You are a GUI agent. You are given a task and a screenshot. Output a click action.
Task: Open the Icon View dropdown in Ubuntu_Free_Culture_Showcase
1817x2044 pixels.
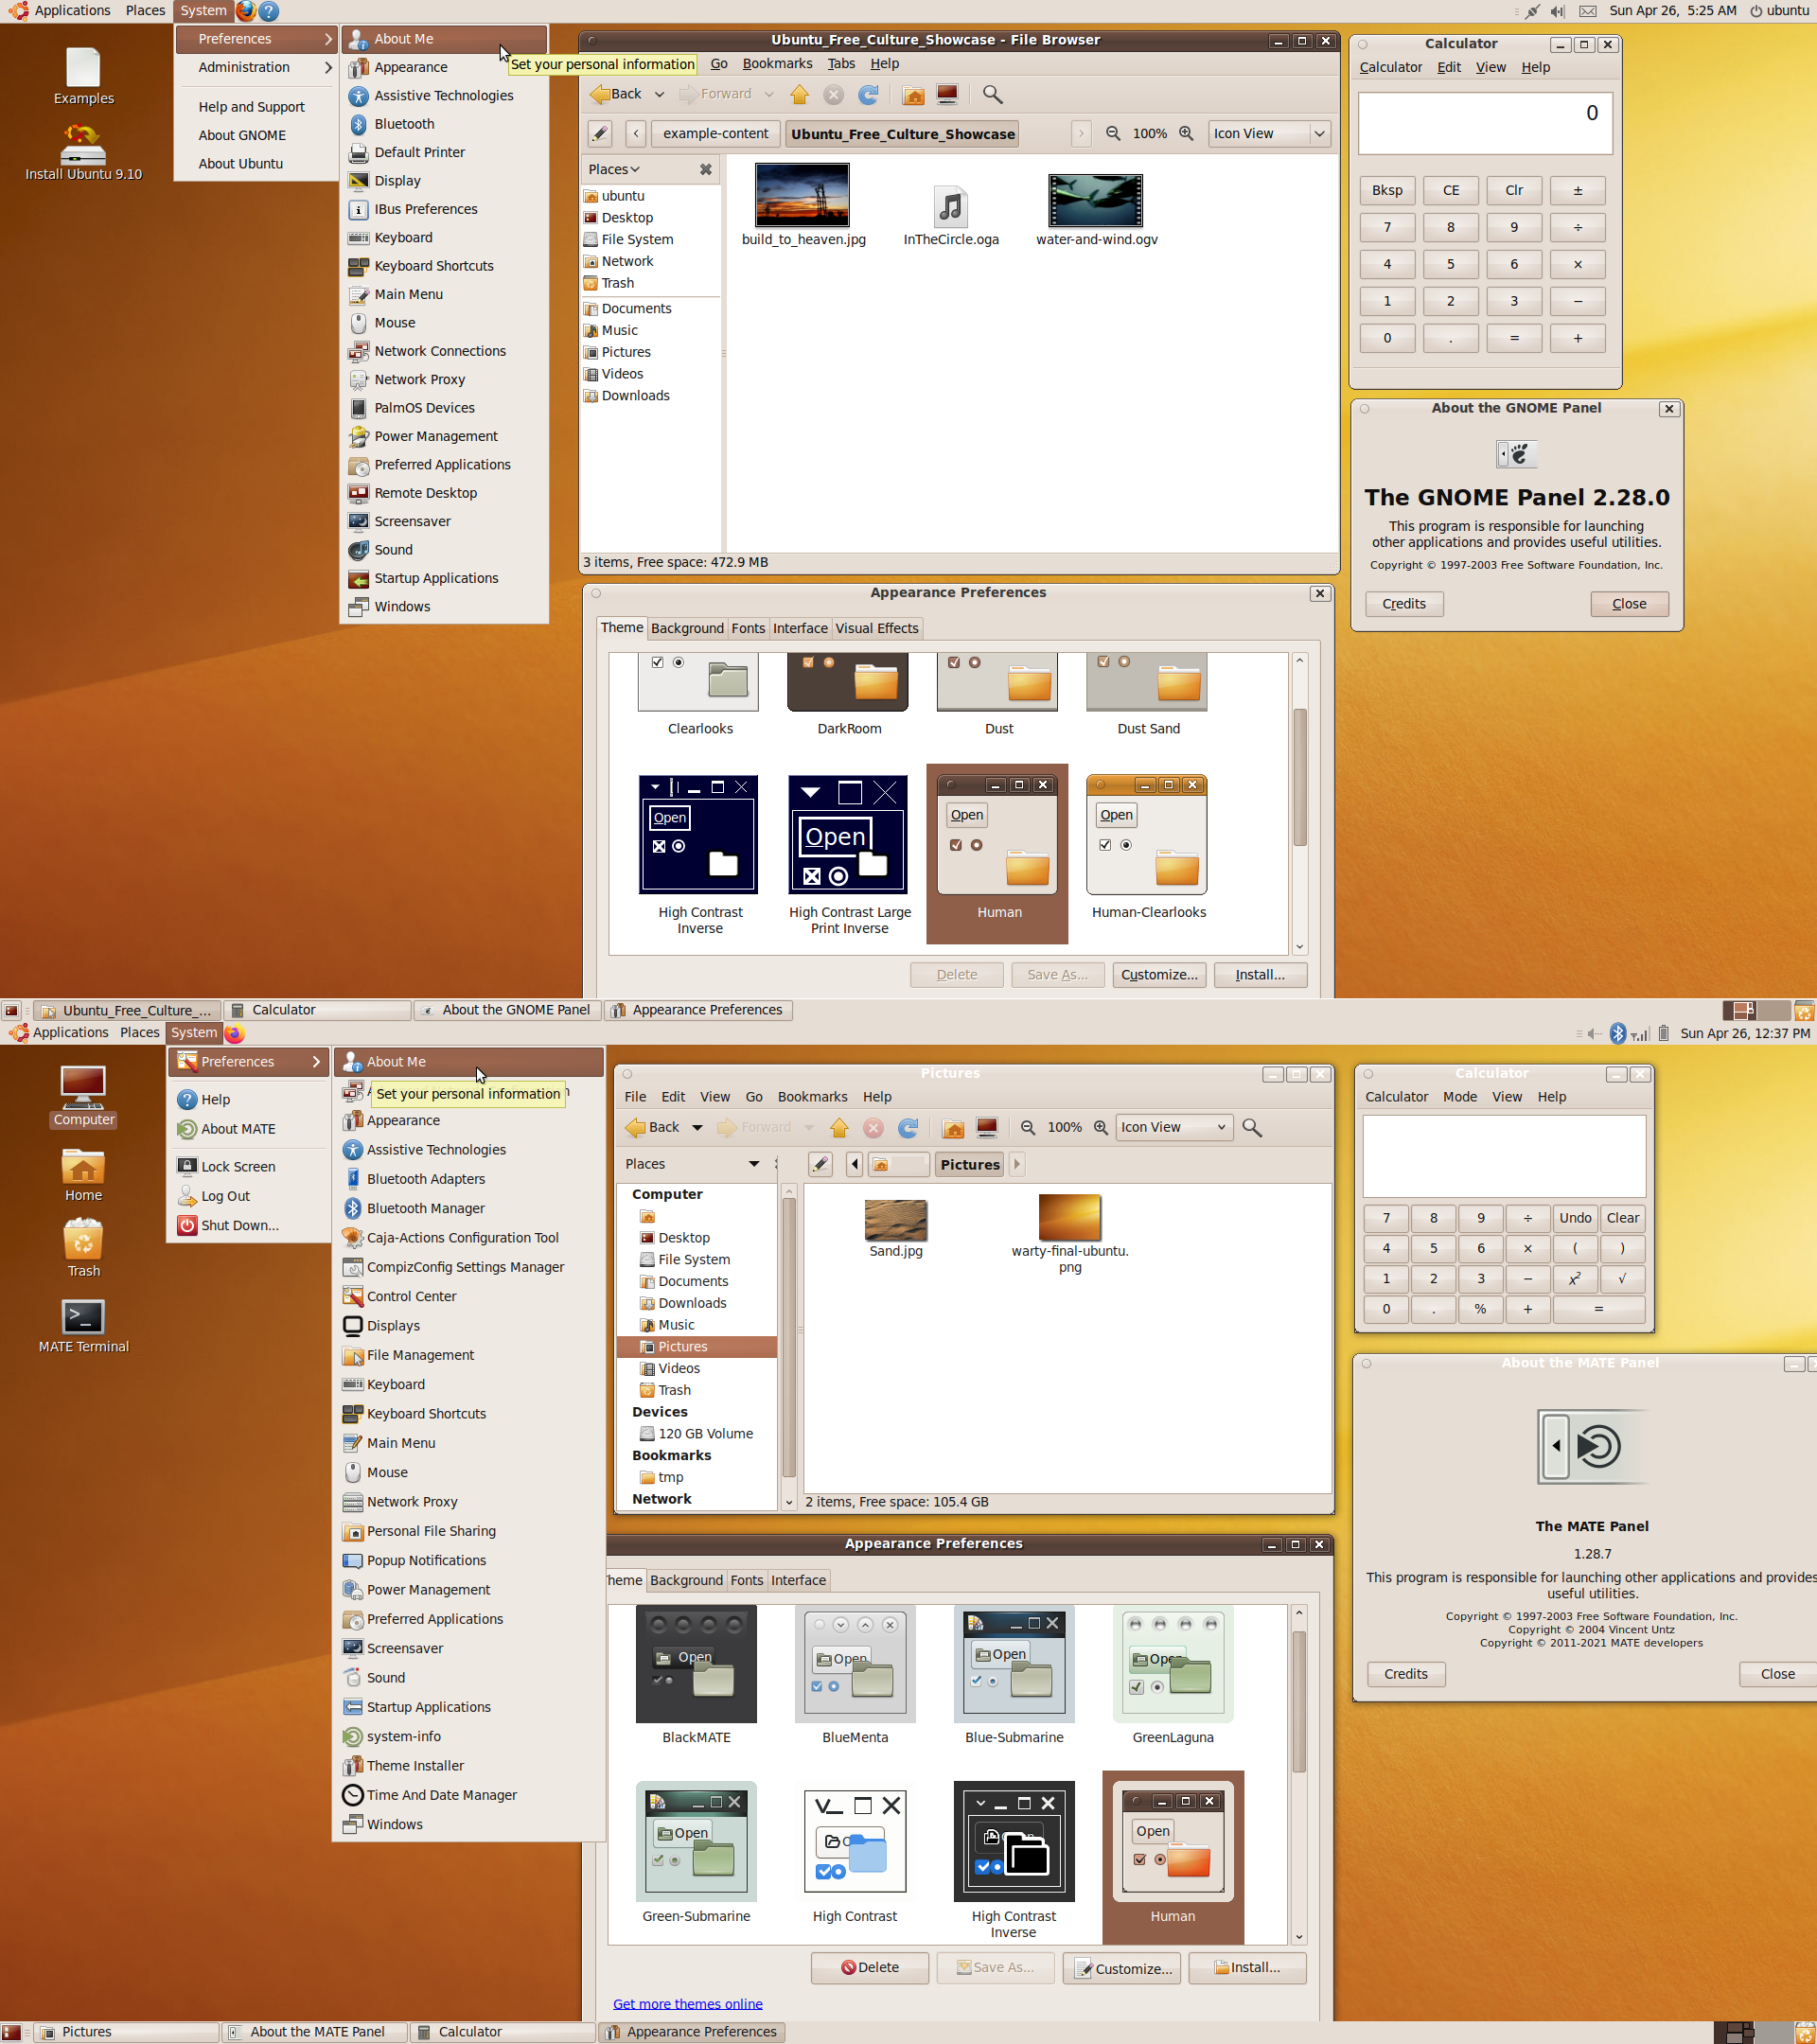click(1269, 133)
